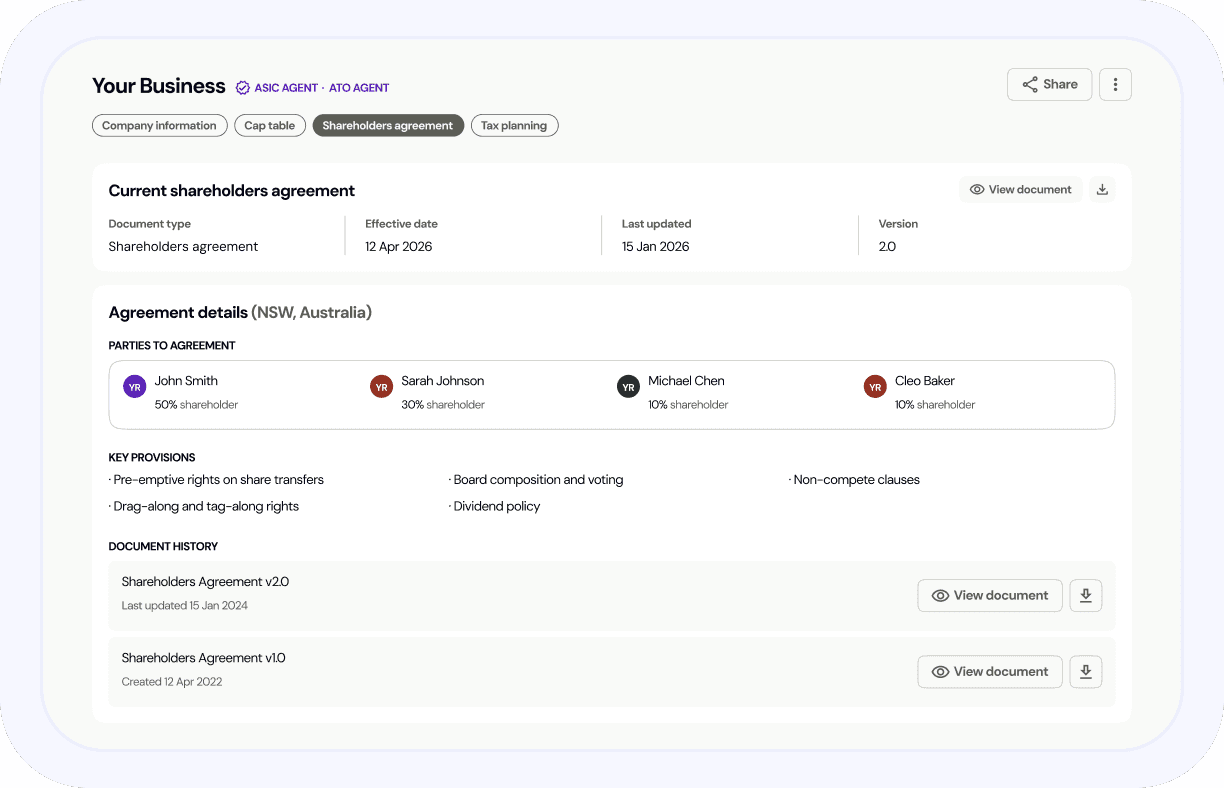Click the Pre-emptive rights on share transfers provision

pyautogui.click(x=218, y=480)
